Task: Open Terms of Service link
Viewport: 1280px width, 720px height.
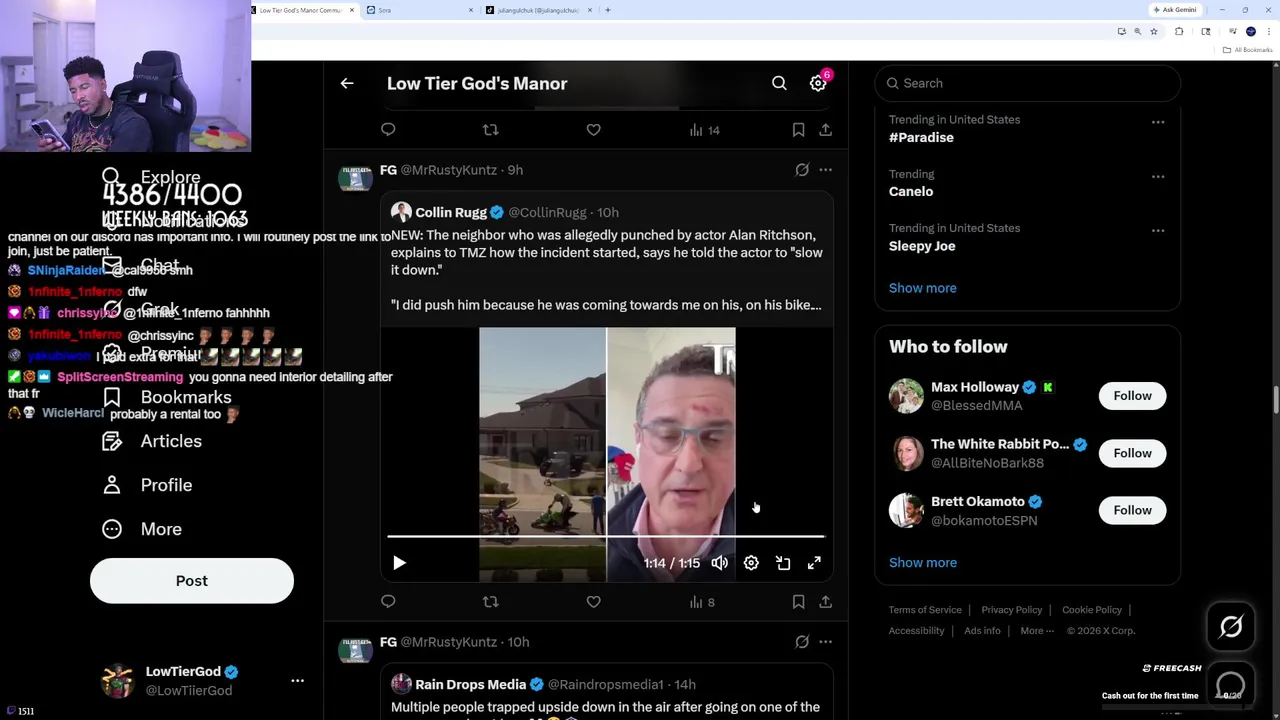Action: (x=925, y=610)
